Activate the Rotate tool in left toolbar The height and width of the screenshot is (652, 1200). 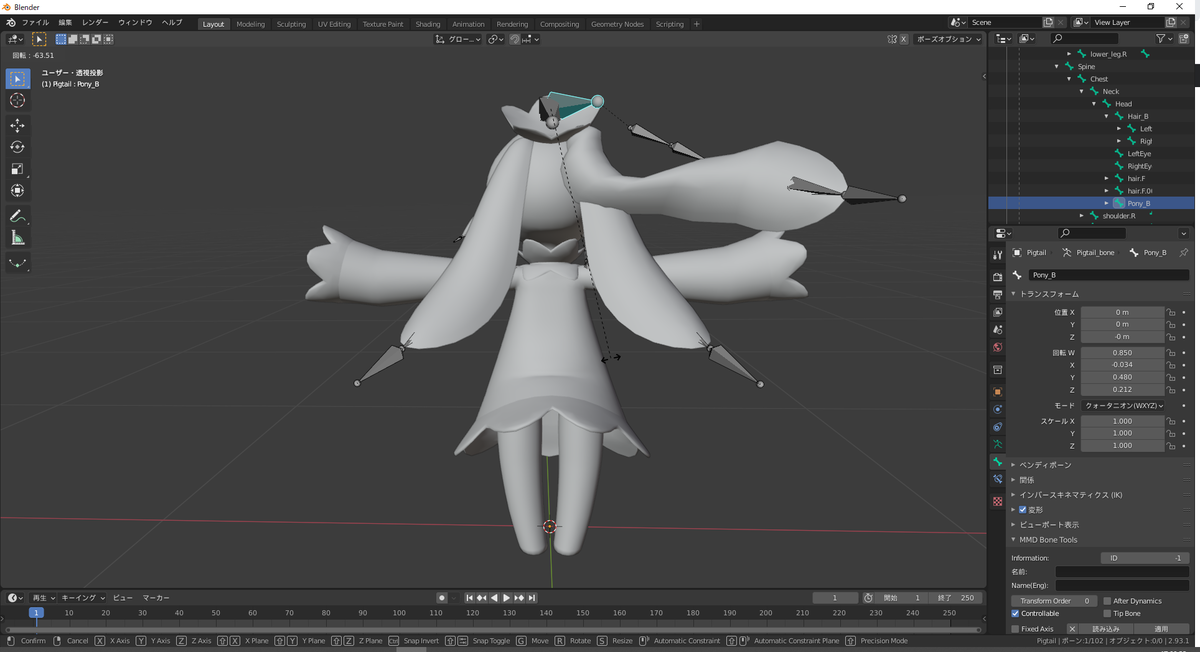pos(18,147)
